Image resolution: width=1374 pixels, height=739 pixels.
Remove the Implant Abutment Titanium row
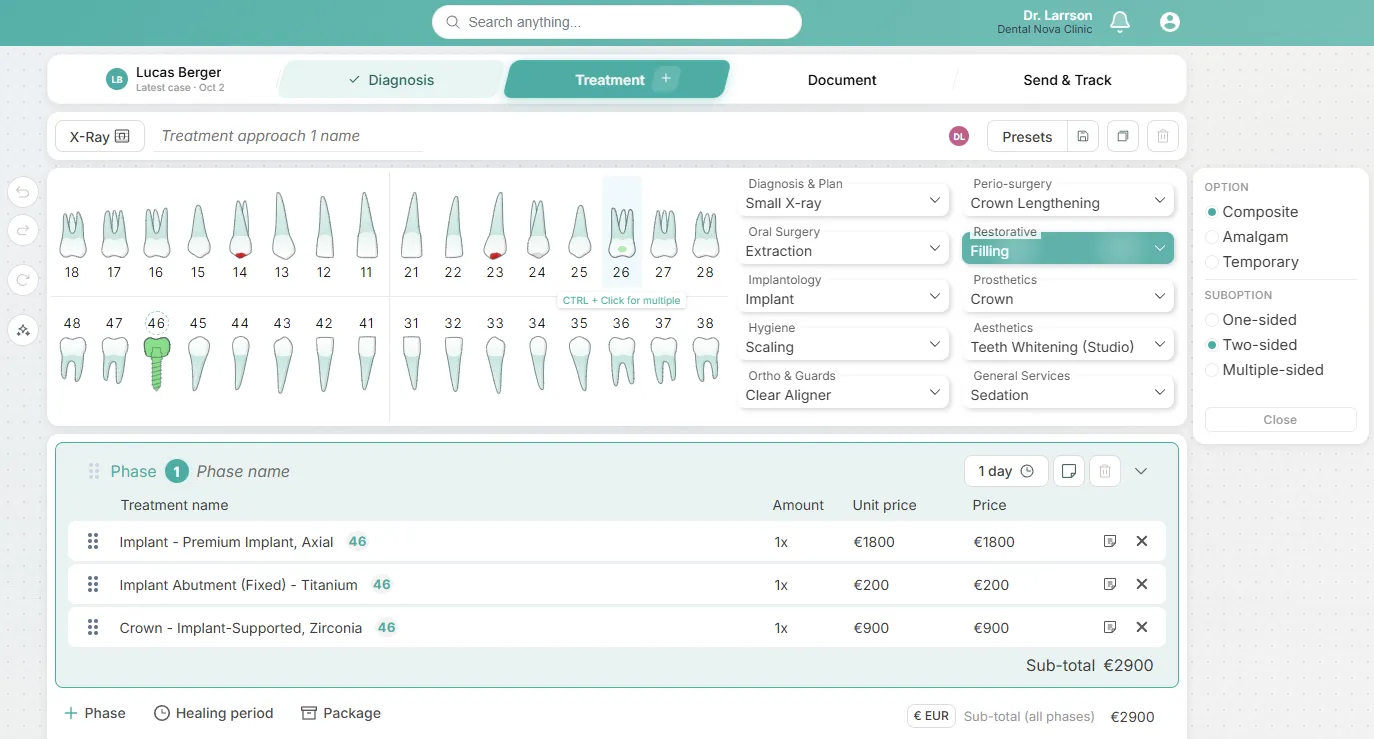tap(1142, 584)
